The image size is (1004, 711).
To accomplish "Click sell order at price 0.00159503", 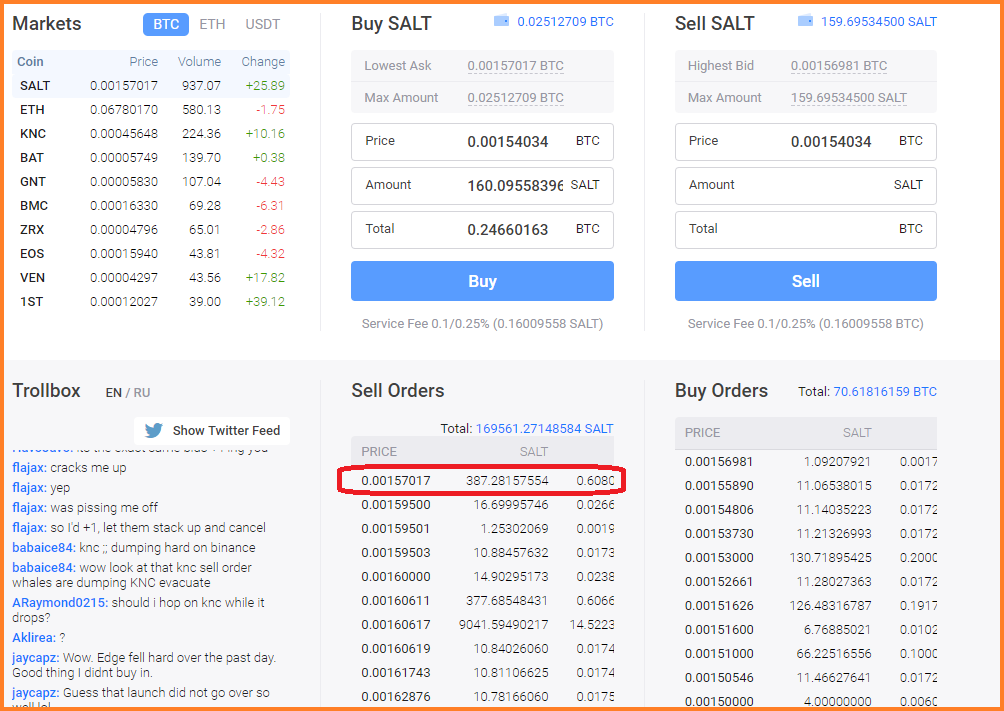I will pyautogui.click(x=482, y=553).
